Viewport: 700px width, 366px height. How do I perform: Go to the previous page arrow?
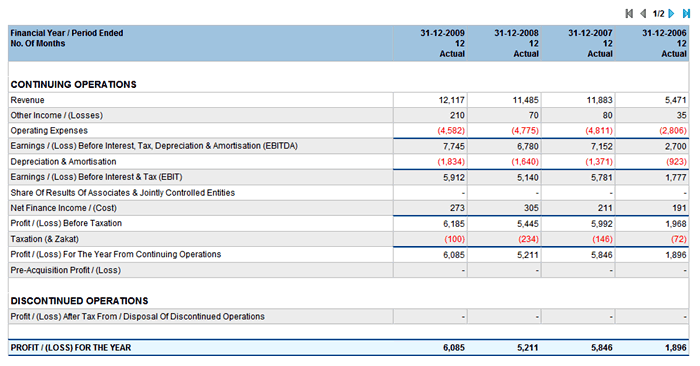point(643,14)
